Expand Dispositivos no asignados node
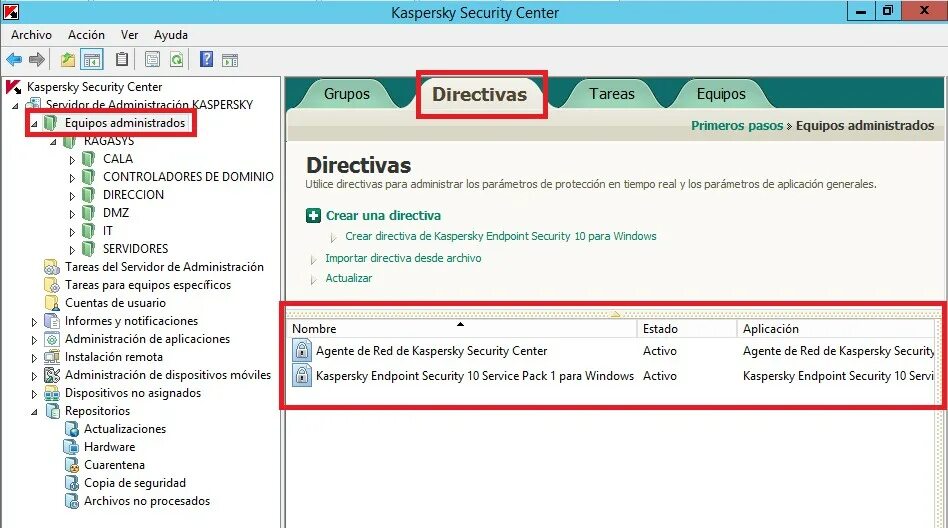This screenshot has width=948, height=528. click(x=34, y=394)
